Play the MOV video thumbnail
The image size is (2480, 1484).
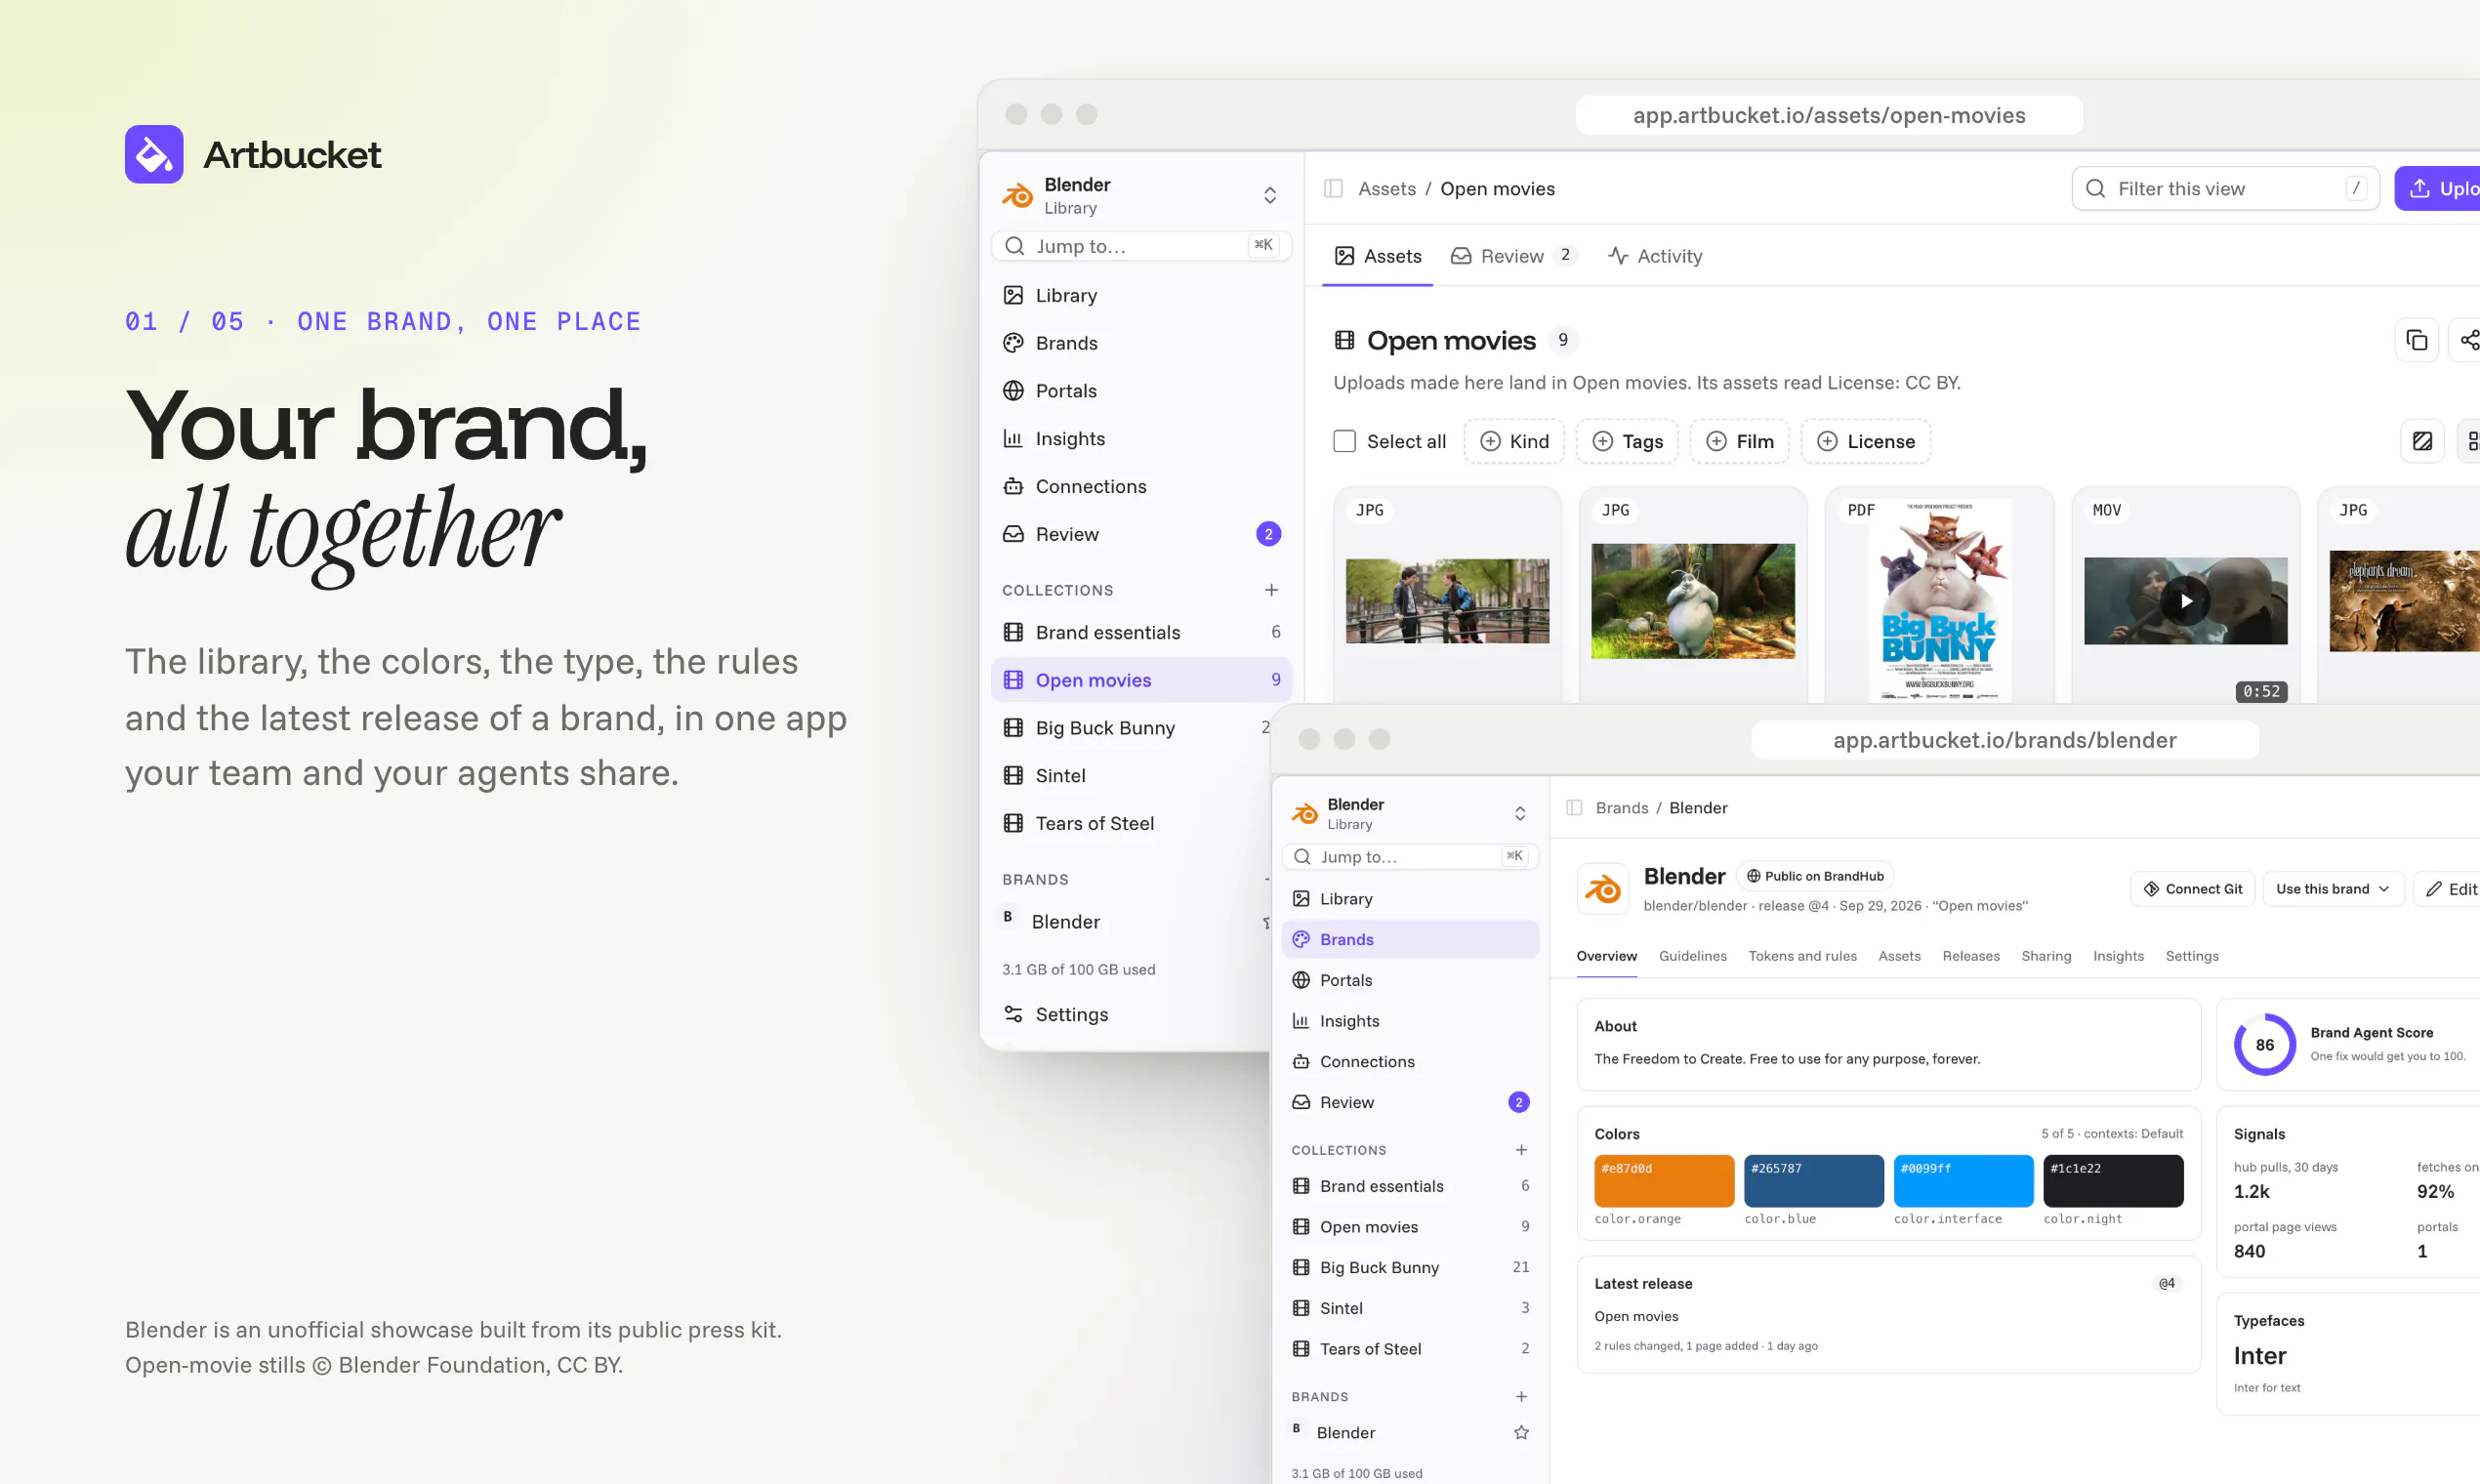(x=2186, y=600)
